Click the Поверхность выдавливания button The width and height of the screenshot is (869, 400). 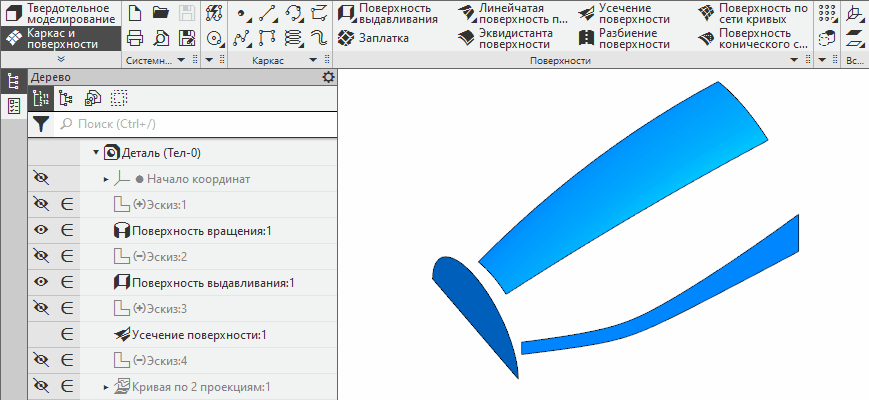point(390,13)
